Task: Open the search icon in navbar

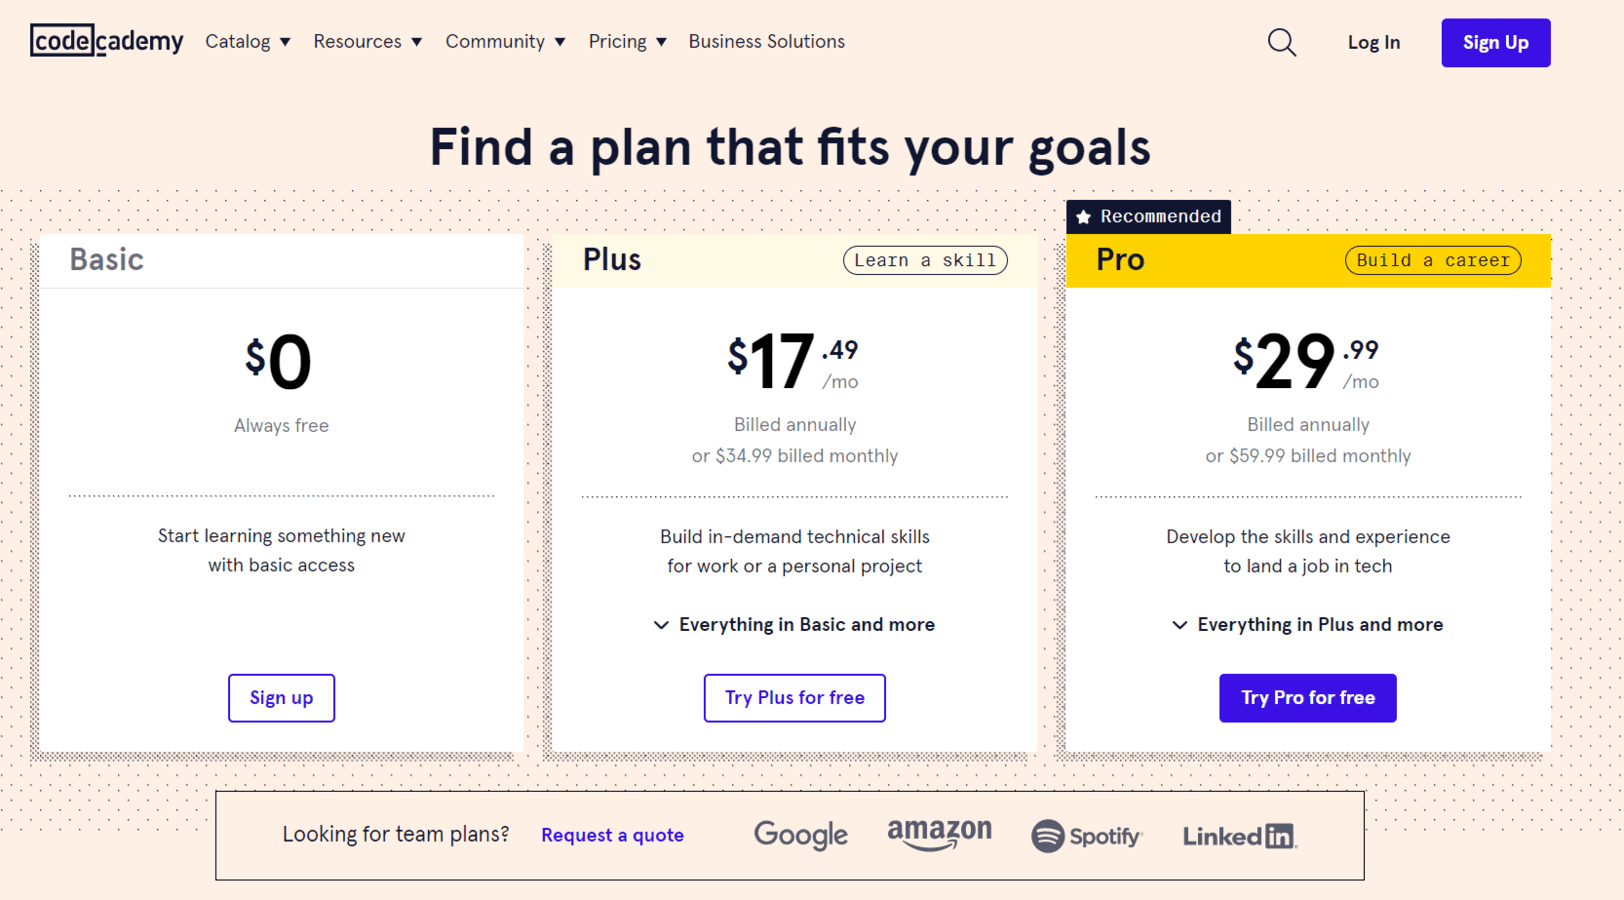Action: pyautogui.click(x=1281, y=42)
